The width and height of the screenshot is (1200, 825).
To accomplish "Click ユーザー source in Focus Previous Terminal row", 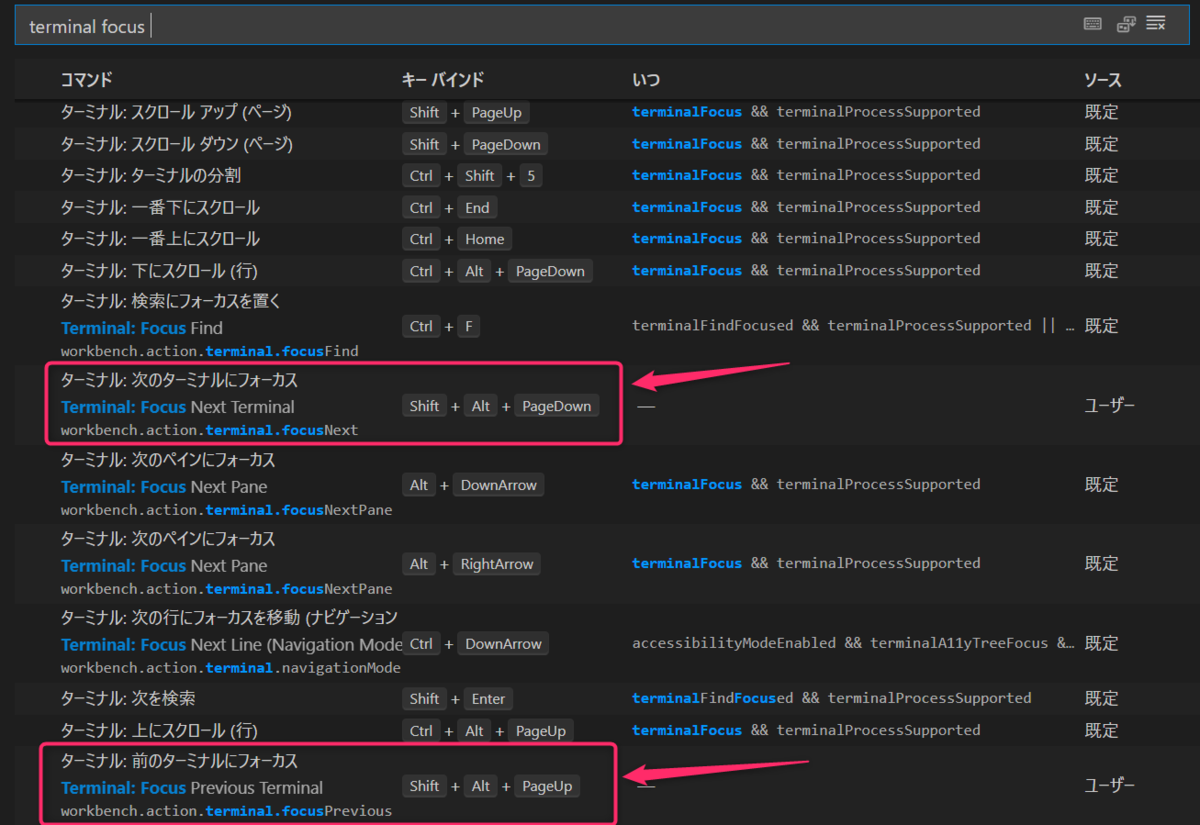I will pos(1112,786).
